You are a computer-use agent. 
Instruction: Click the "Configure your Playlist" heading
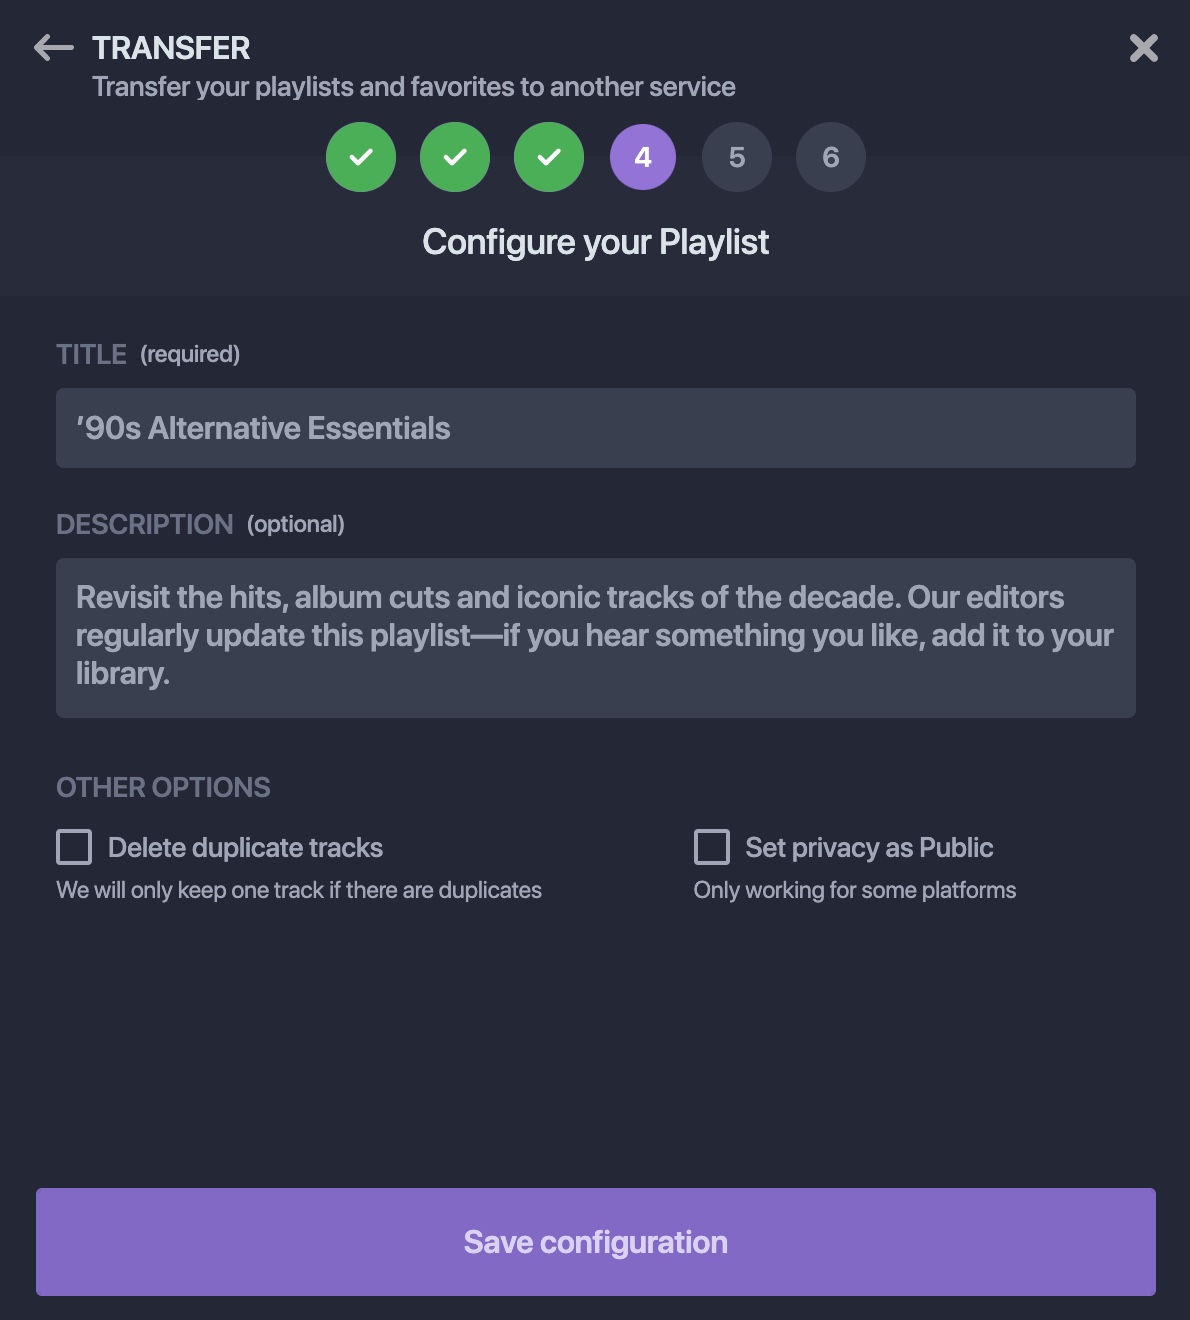(x=596, y=242)
